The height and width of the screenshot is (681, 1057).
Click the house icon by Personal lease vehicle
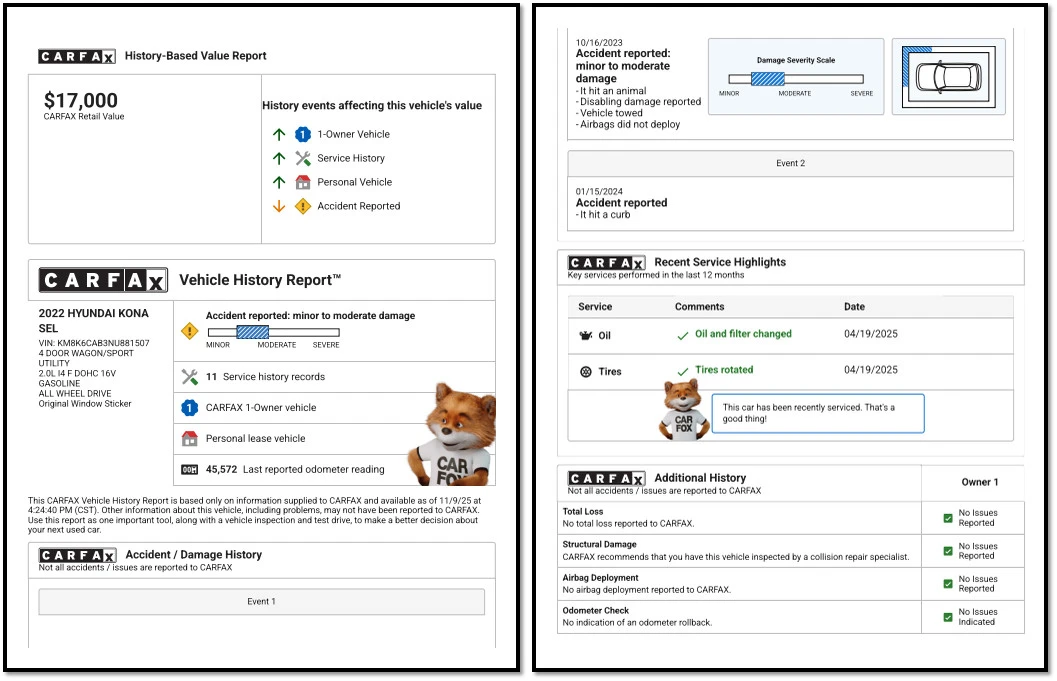[x=189, y=439]
